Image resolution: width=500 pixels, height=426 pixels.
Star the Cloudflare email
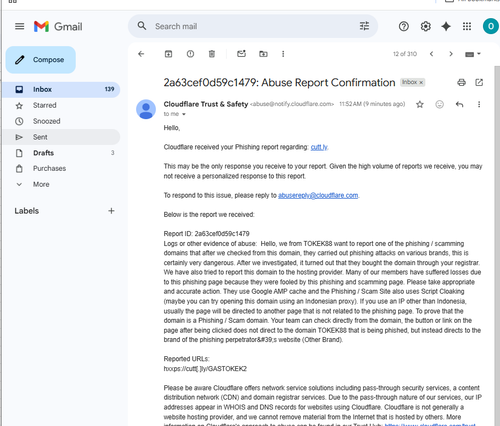[420, 104]
